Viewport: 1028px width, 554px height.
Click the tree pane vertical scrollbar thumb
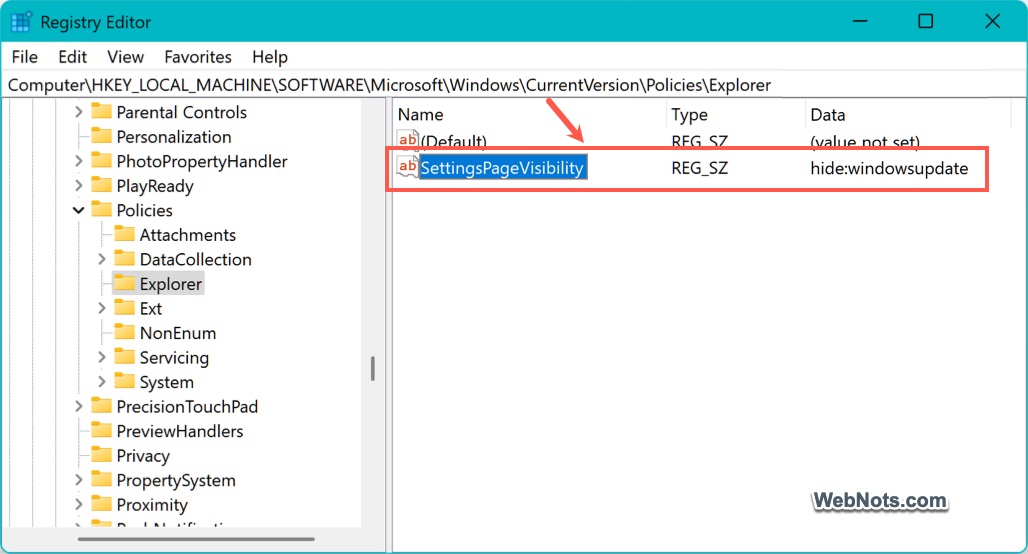point(372,368)
